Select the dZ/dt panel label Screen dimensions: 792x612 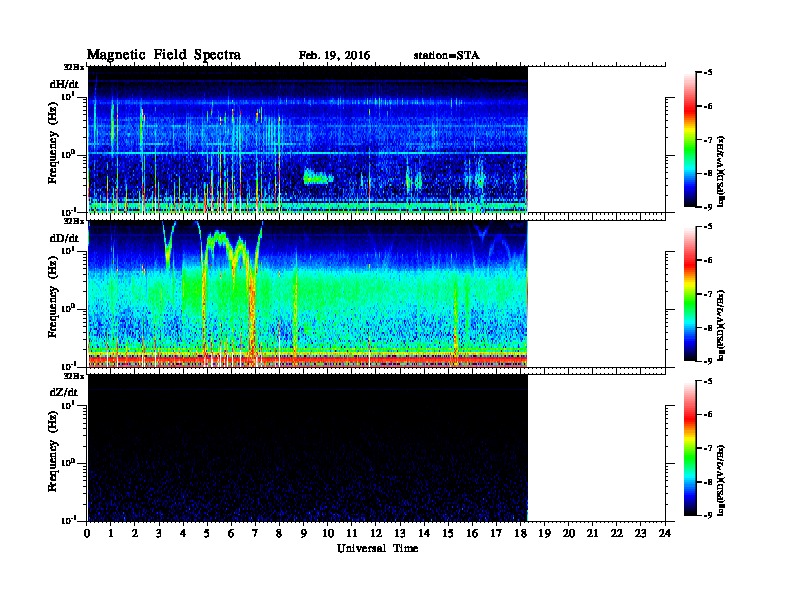64,392
